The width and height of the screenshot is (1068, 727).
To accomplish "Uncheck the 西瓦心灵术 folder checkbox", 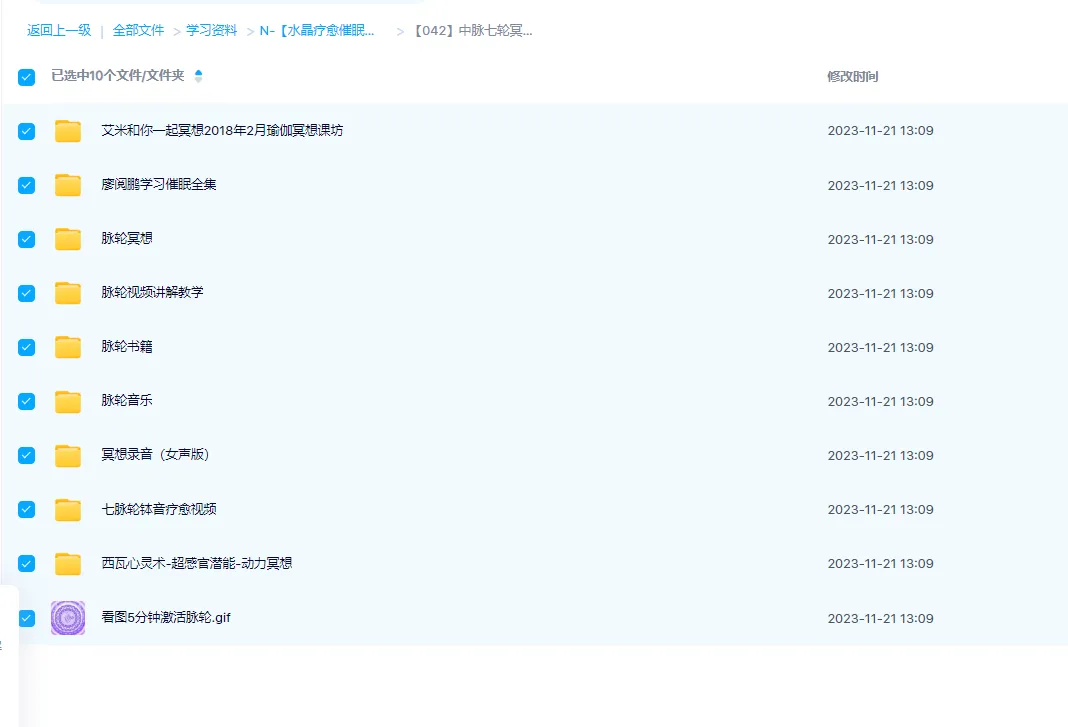I will point(27,563).
